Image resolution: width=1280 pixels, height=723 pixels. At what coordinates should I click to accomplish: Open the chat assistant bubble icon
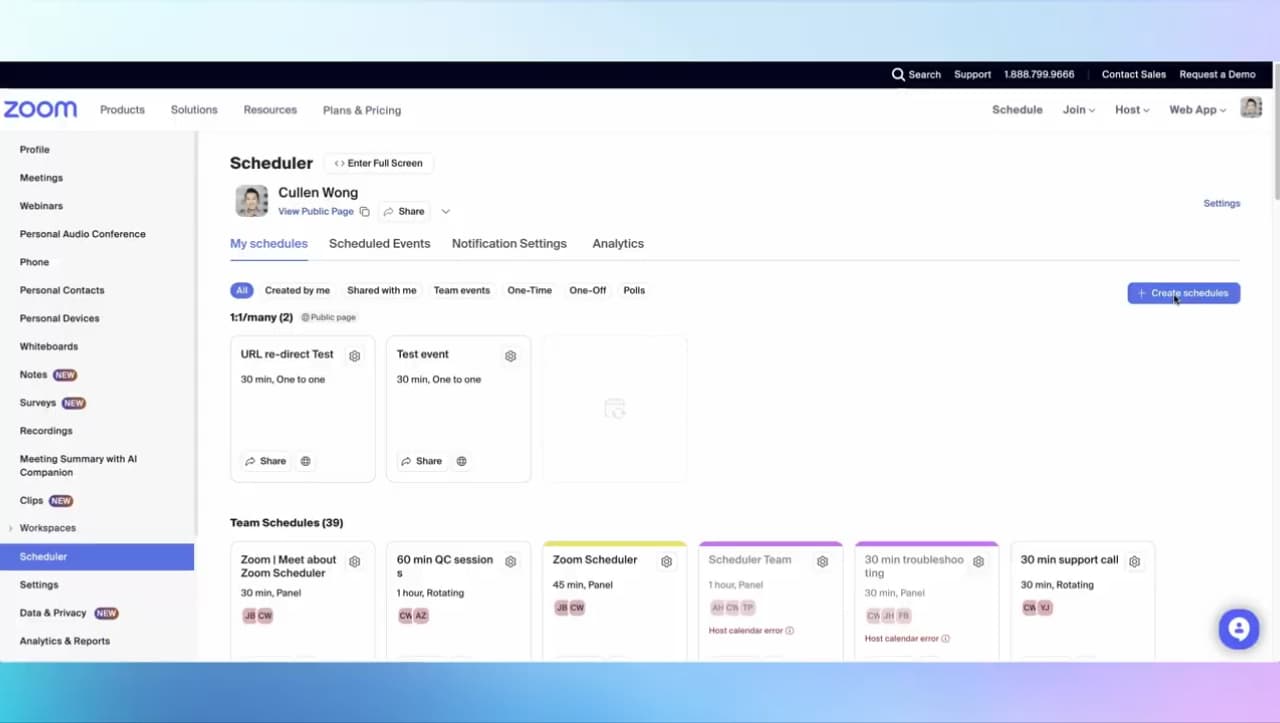point(1238,629)
